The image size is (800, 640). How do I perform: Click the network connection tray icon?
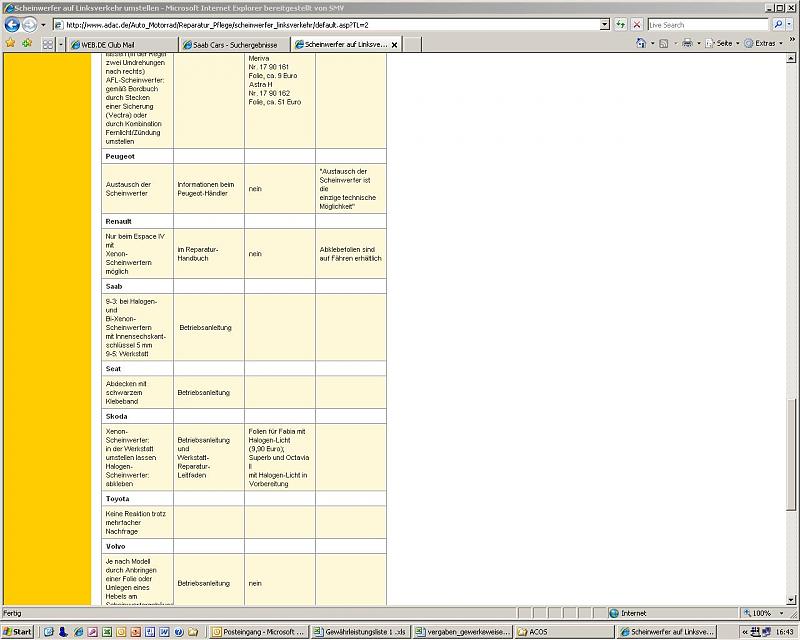pos(757,632)
